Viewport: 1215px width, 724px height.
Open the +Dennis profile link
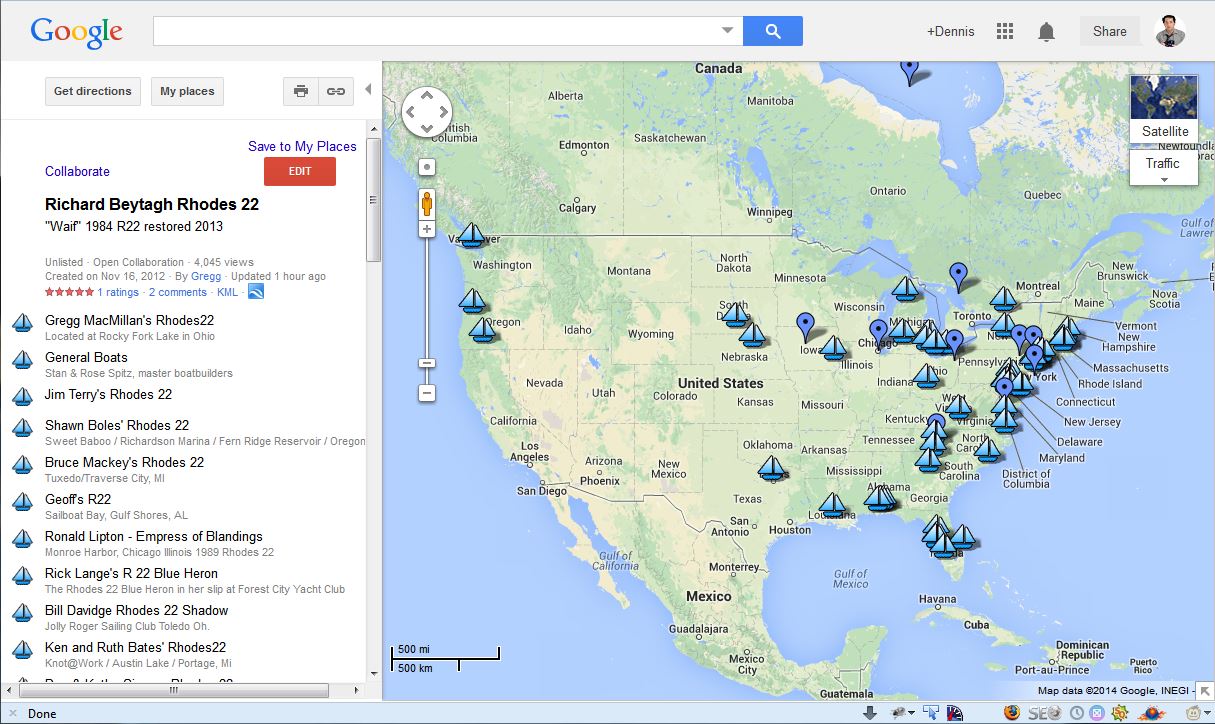click(x=951, y=31)
